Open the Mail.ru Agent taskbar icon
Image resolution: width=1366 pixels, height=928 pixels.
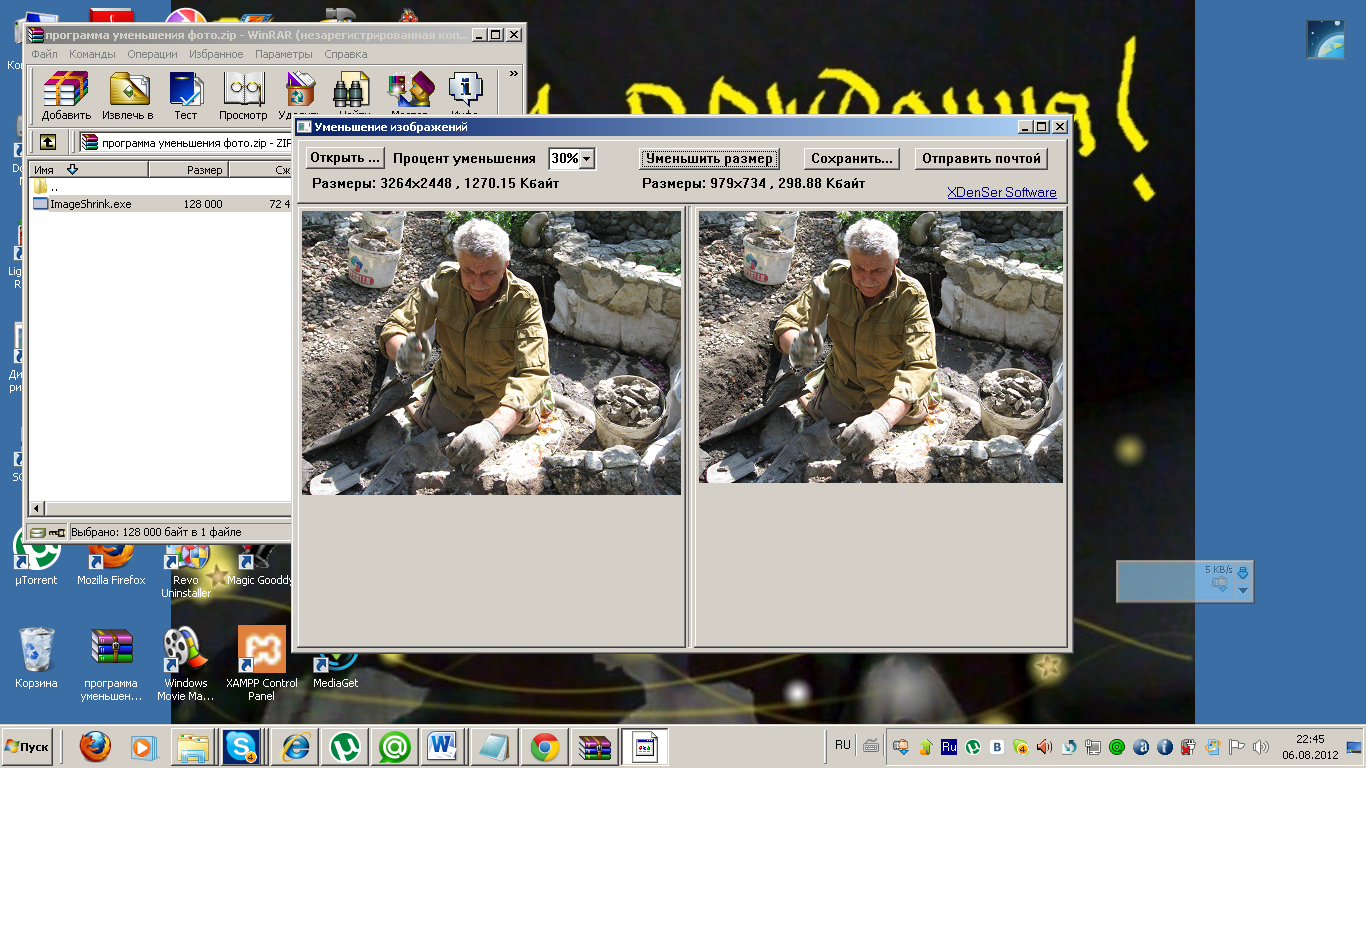coord(395,747)
